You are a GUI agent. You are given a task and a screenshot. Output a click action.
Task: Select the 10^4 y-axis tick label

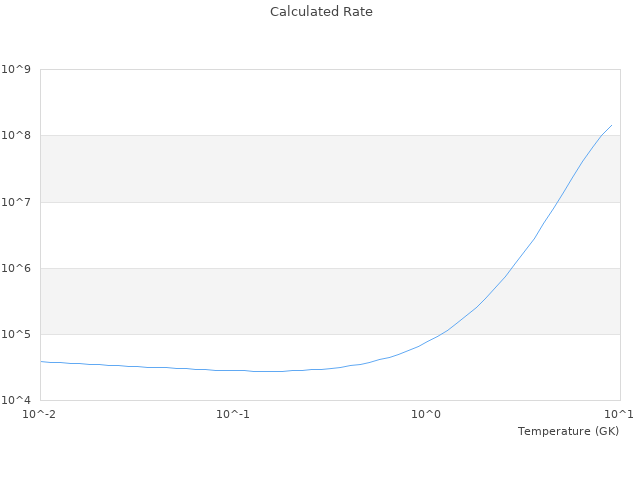tap(17, 400)
